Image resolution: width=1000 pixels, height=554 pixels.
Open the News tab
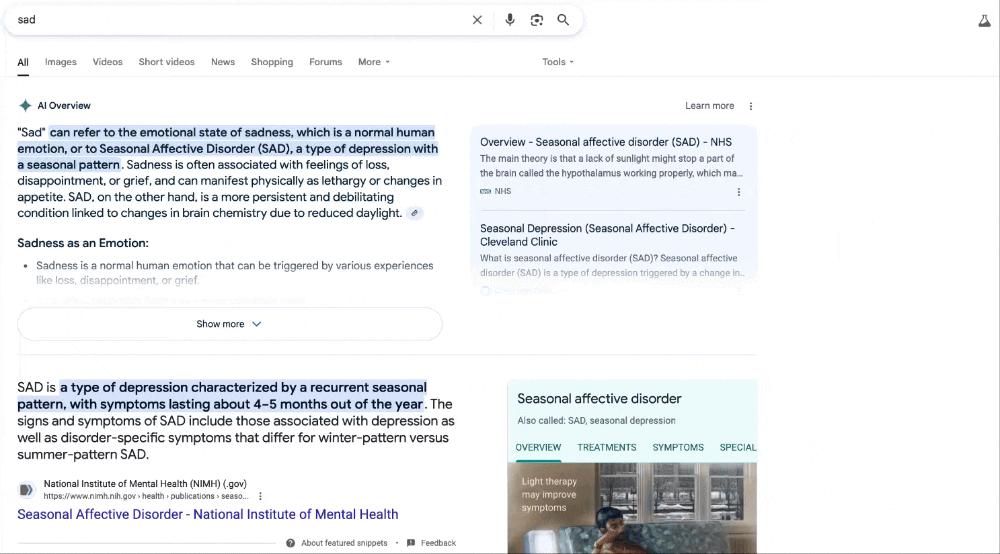click(x=223, y=62)
